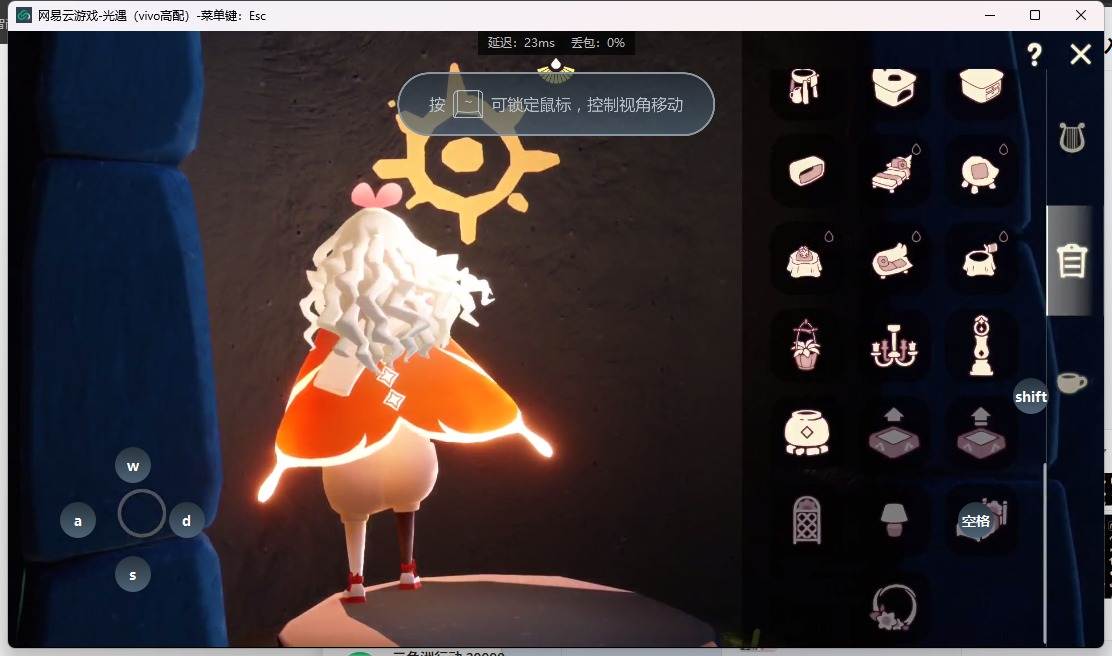
Task: Select the chaise lounge sofa prop
Action: pos(893,260)
